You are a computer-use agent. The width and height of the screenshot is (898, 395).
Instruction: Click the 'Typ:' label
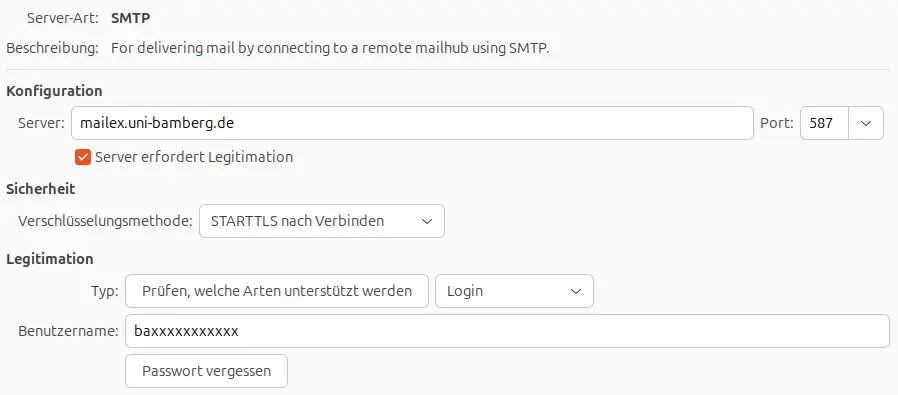[x=105, y=291]
